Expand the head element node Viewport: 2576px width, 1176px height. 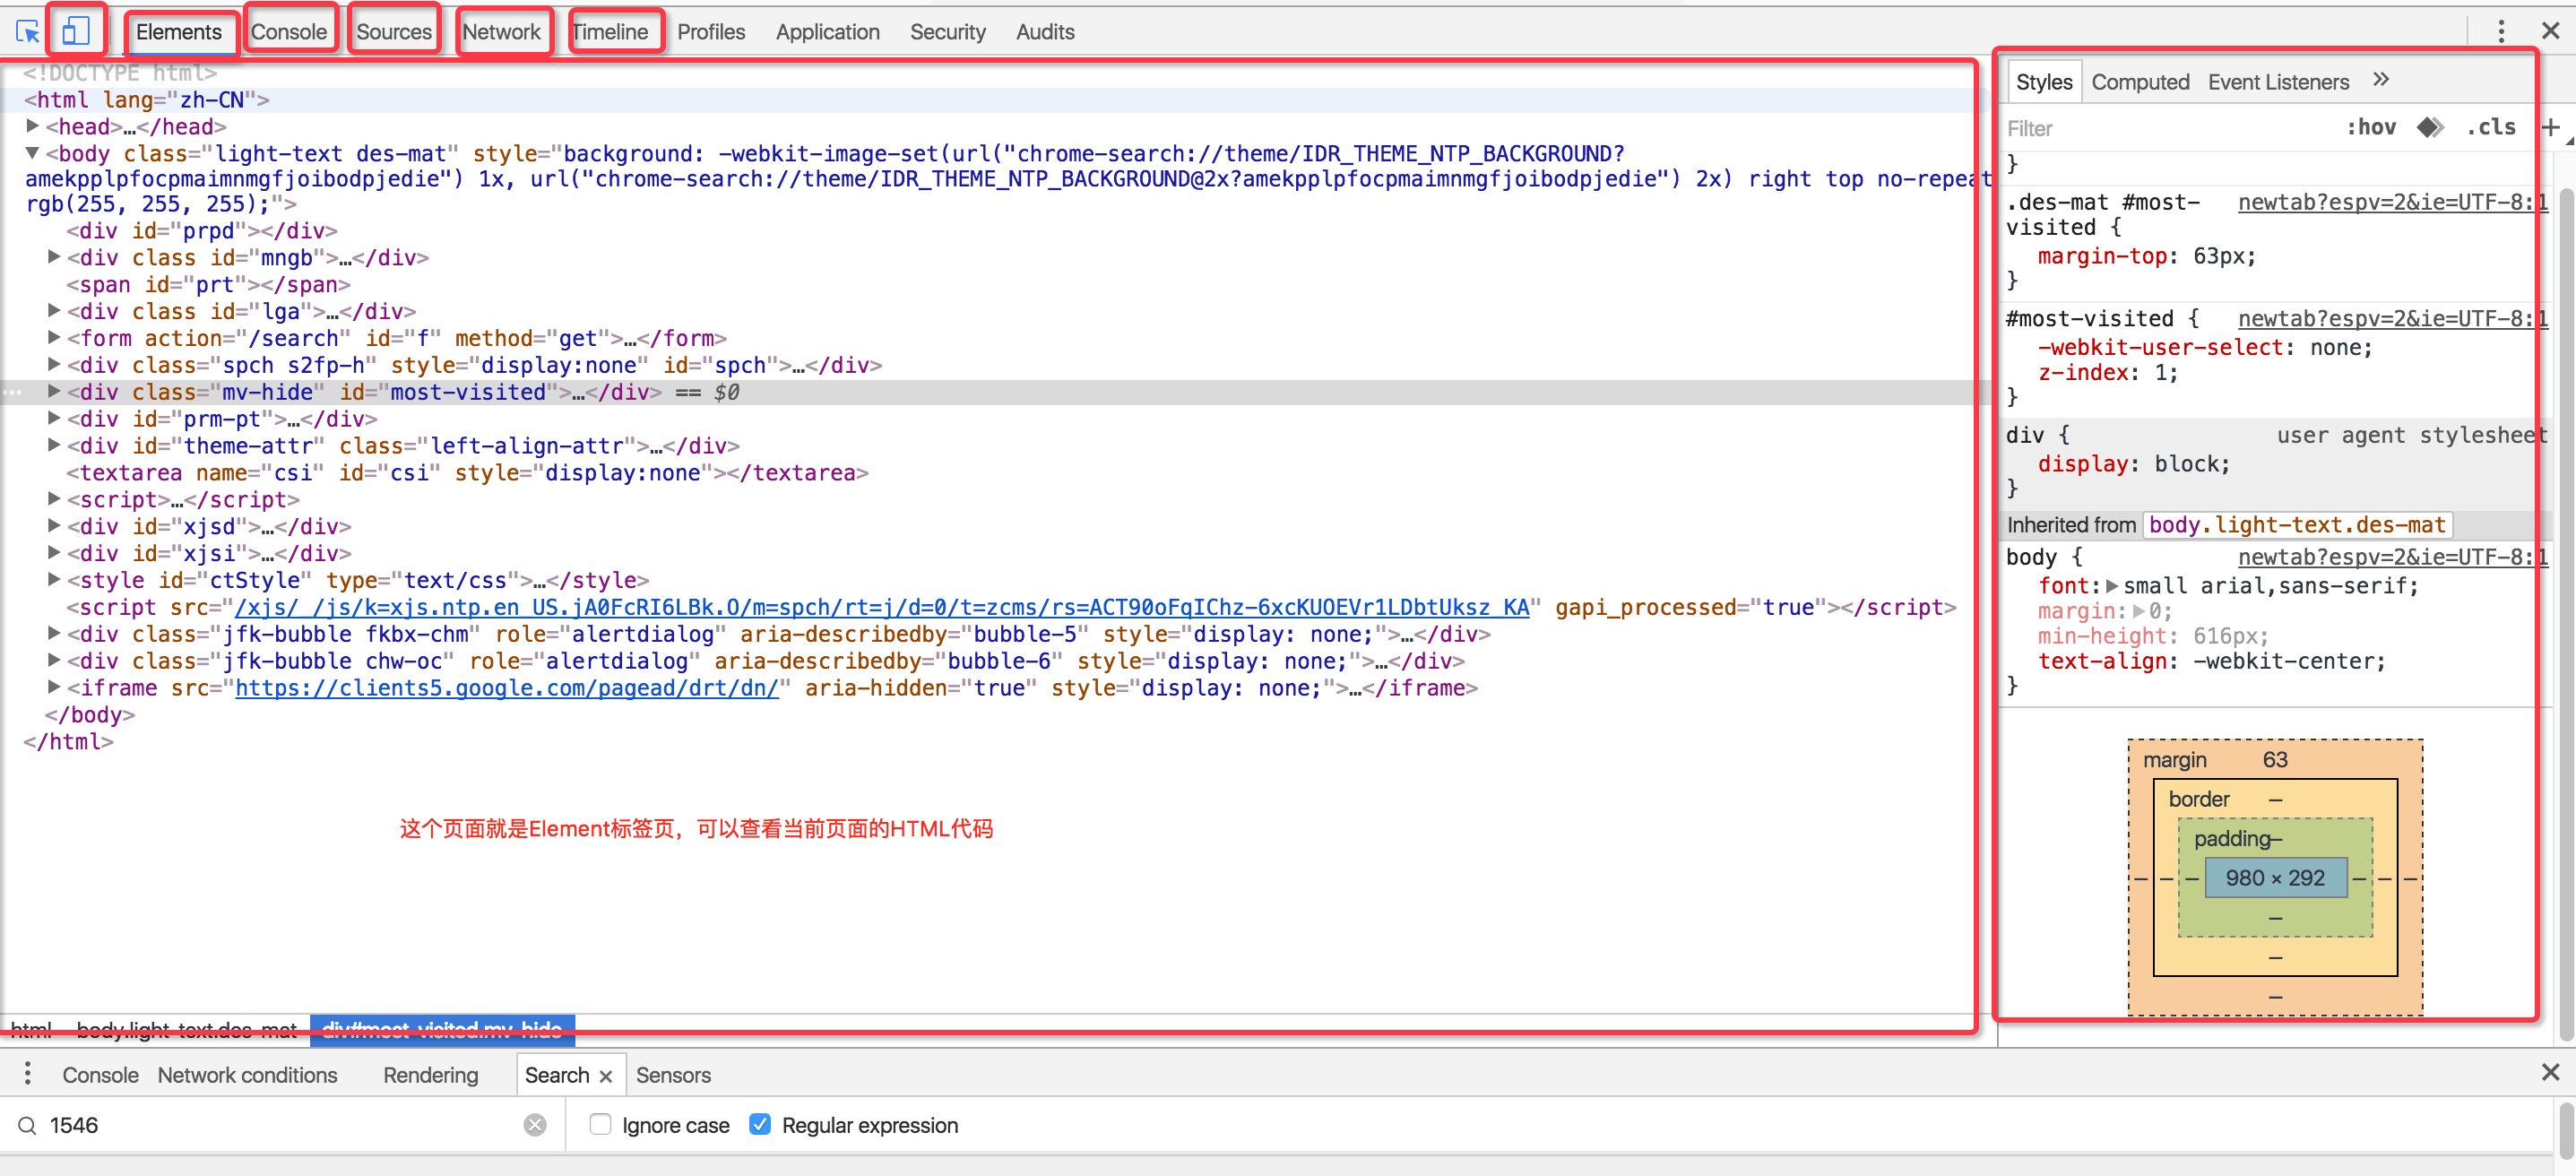32,126
